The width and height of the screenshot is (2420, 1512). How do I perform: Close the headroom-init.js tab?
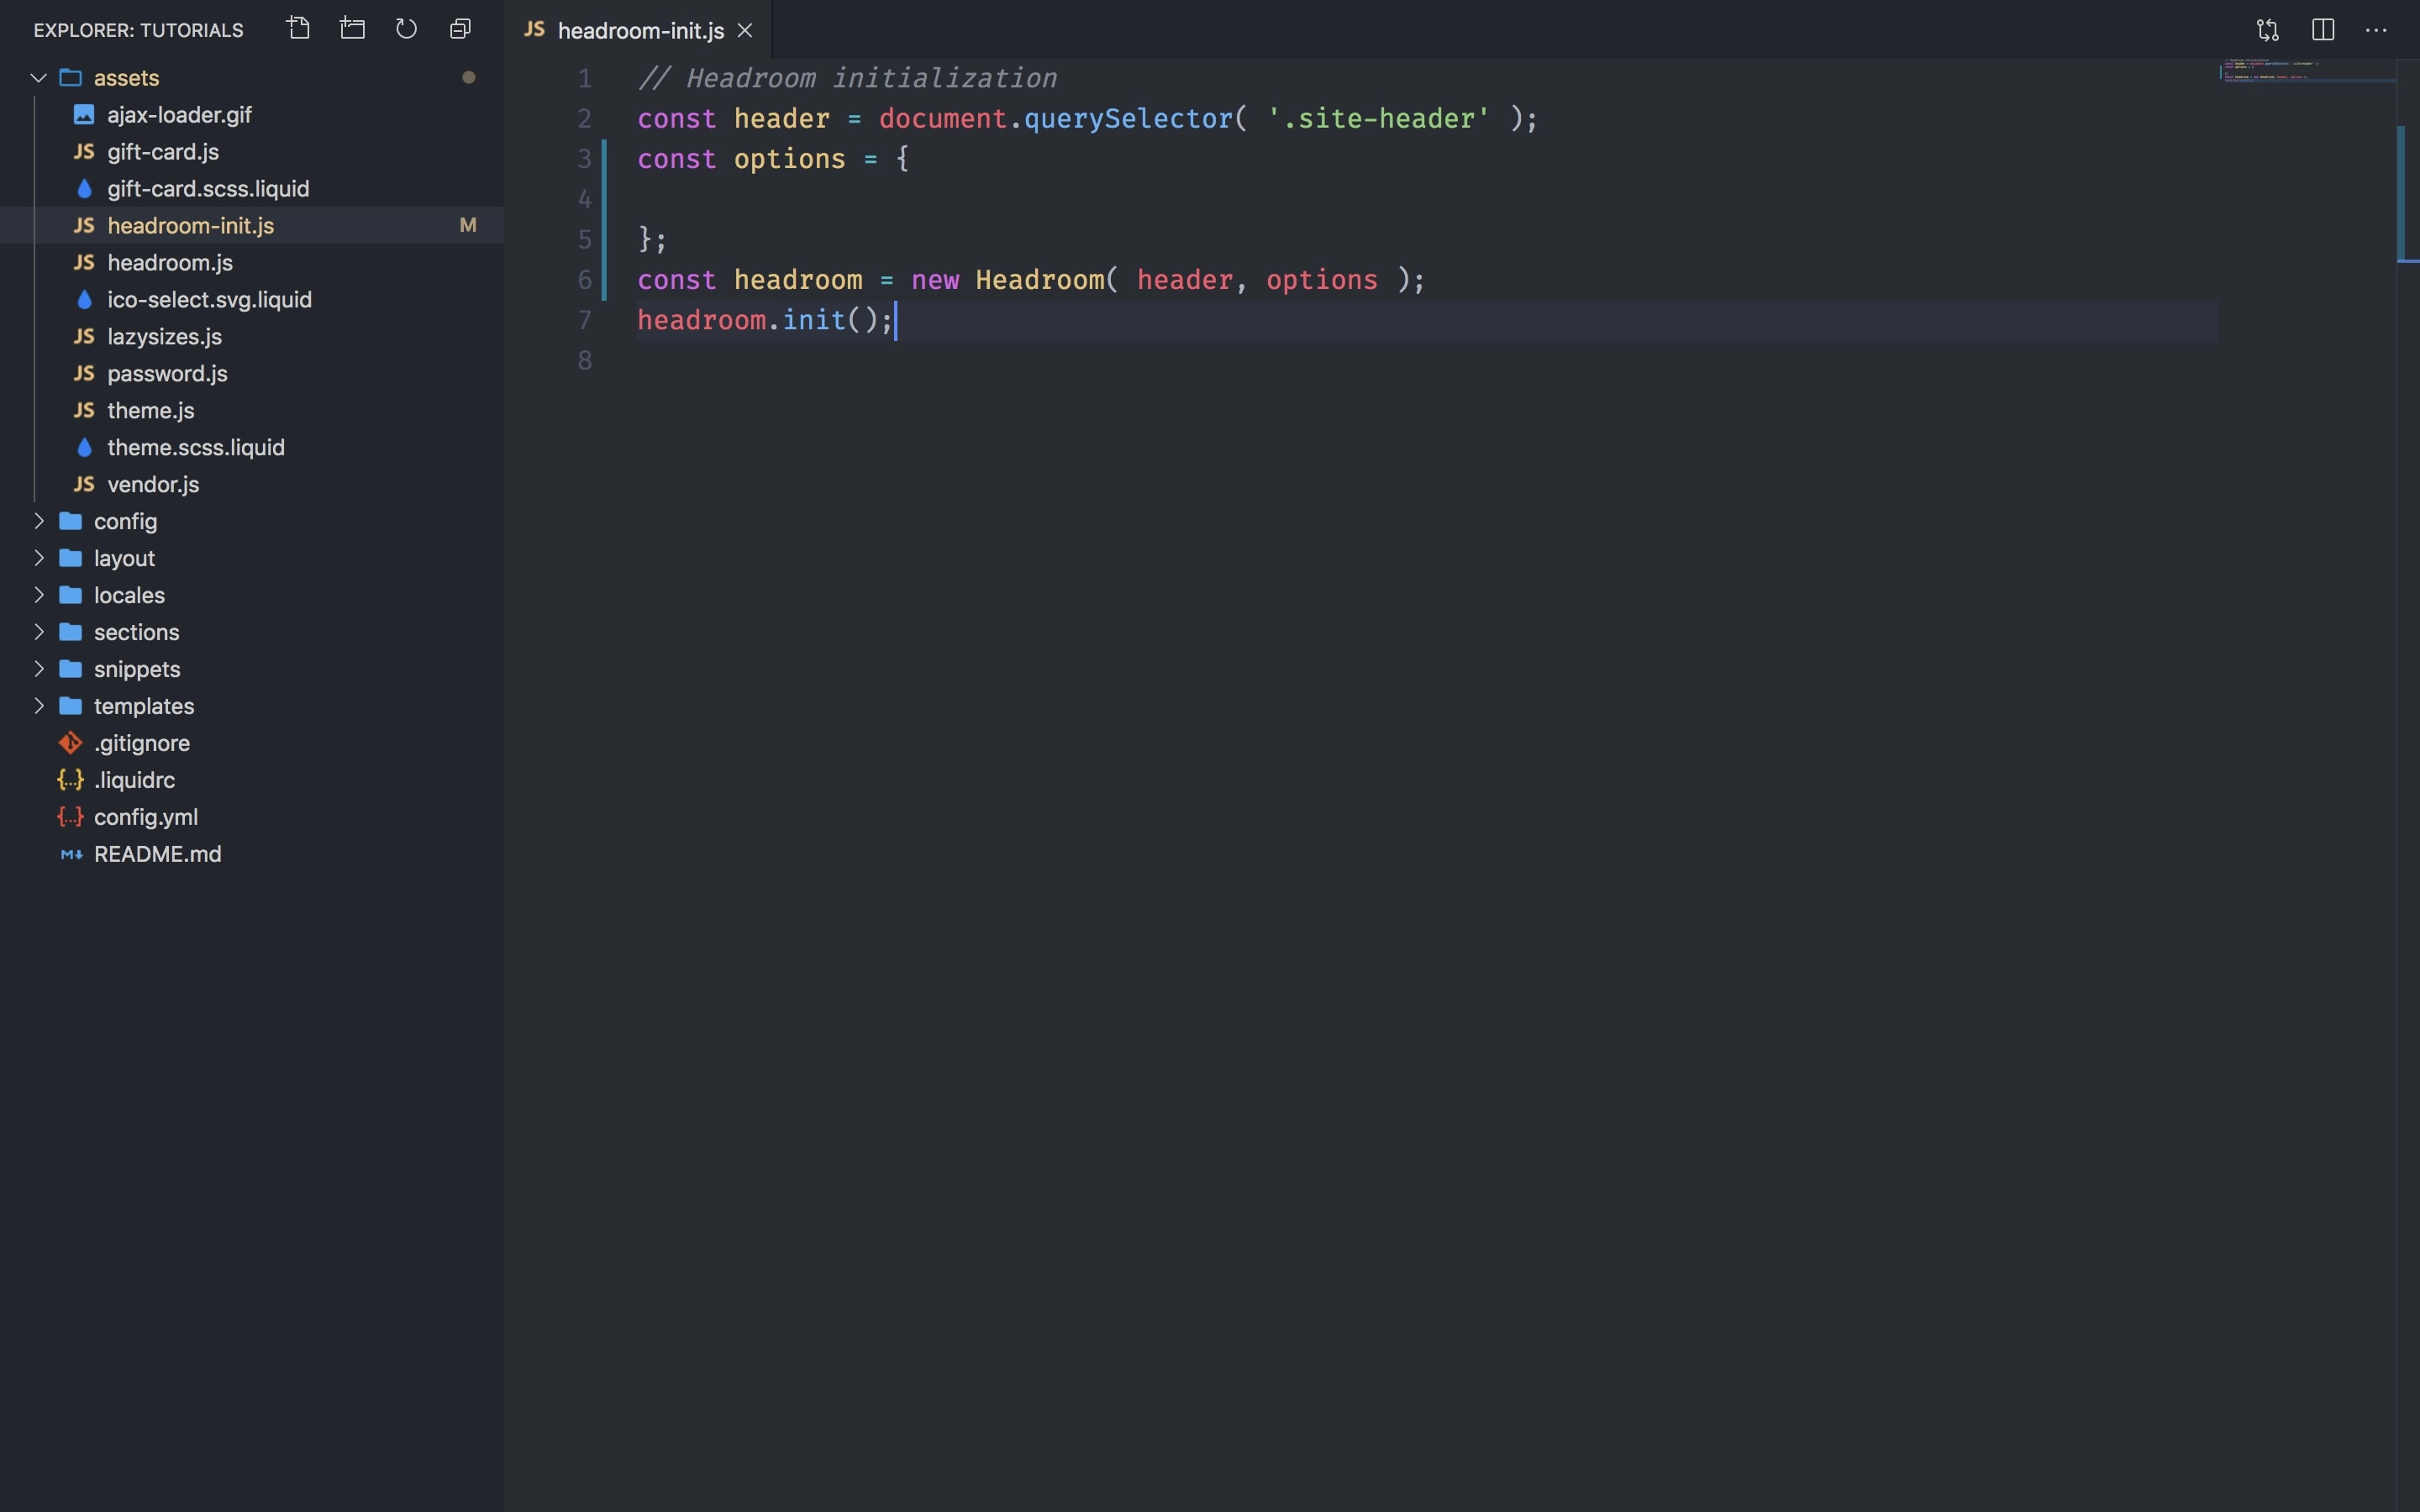click(745, 30)
